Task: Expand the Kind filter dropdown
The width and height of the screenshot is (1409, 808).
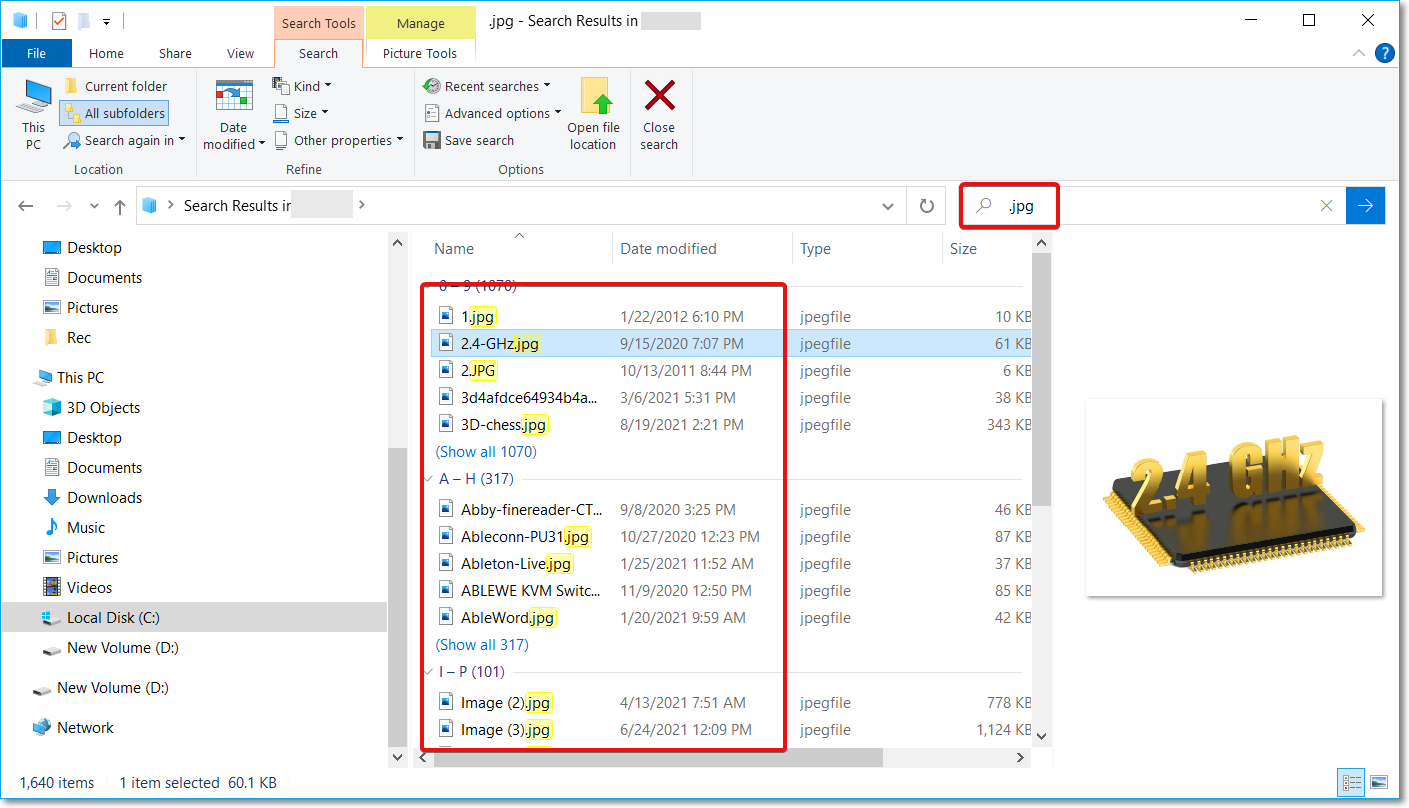Action: pos(302,86)
